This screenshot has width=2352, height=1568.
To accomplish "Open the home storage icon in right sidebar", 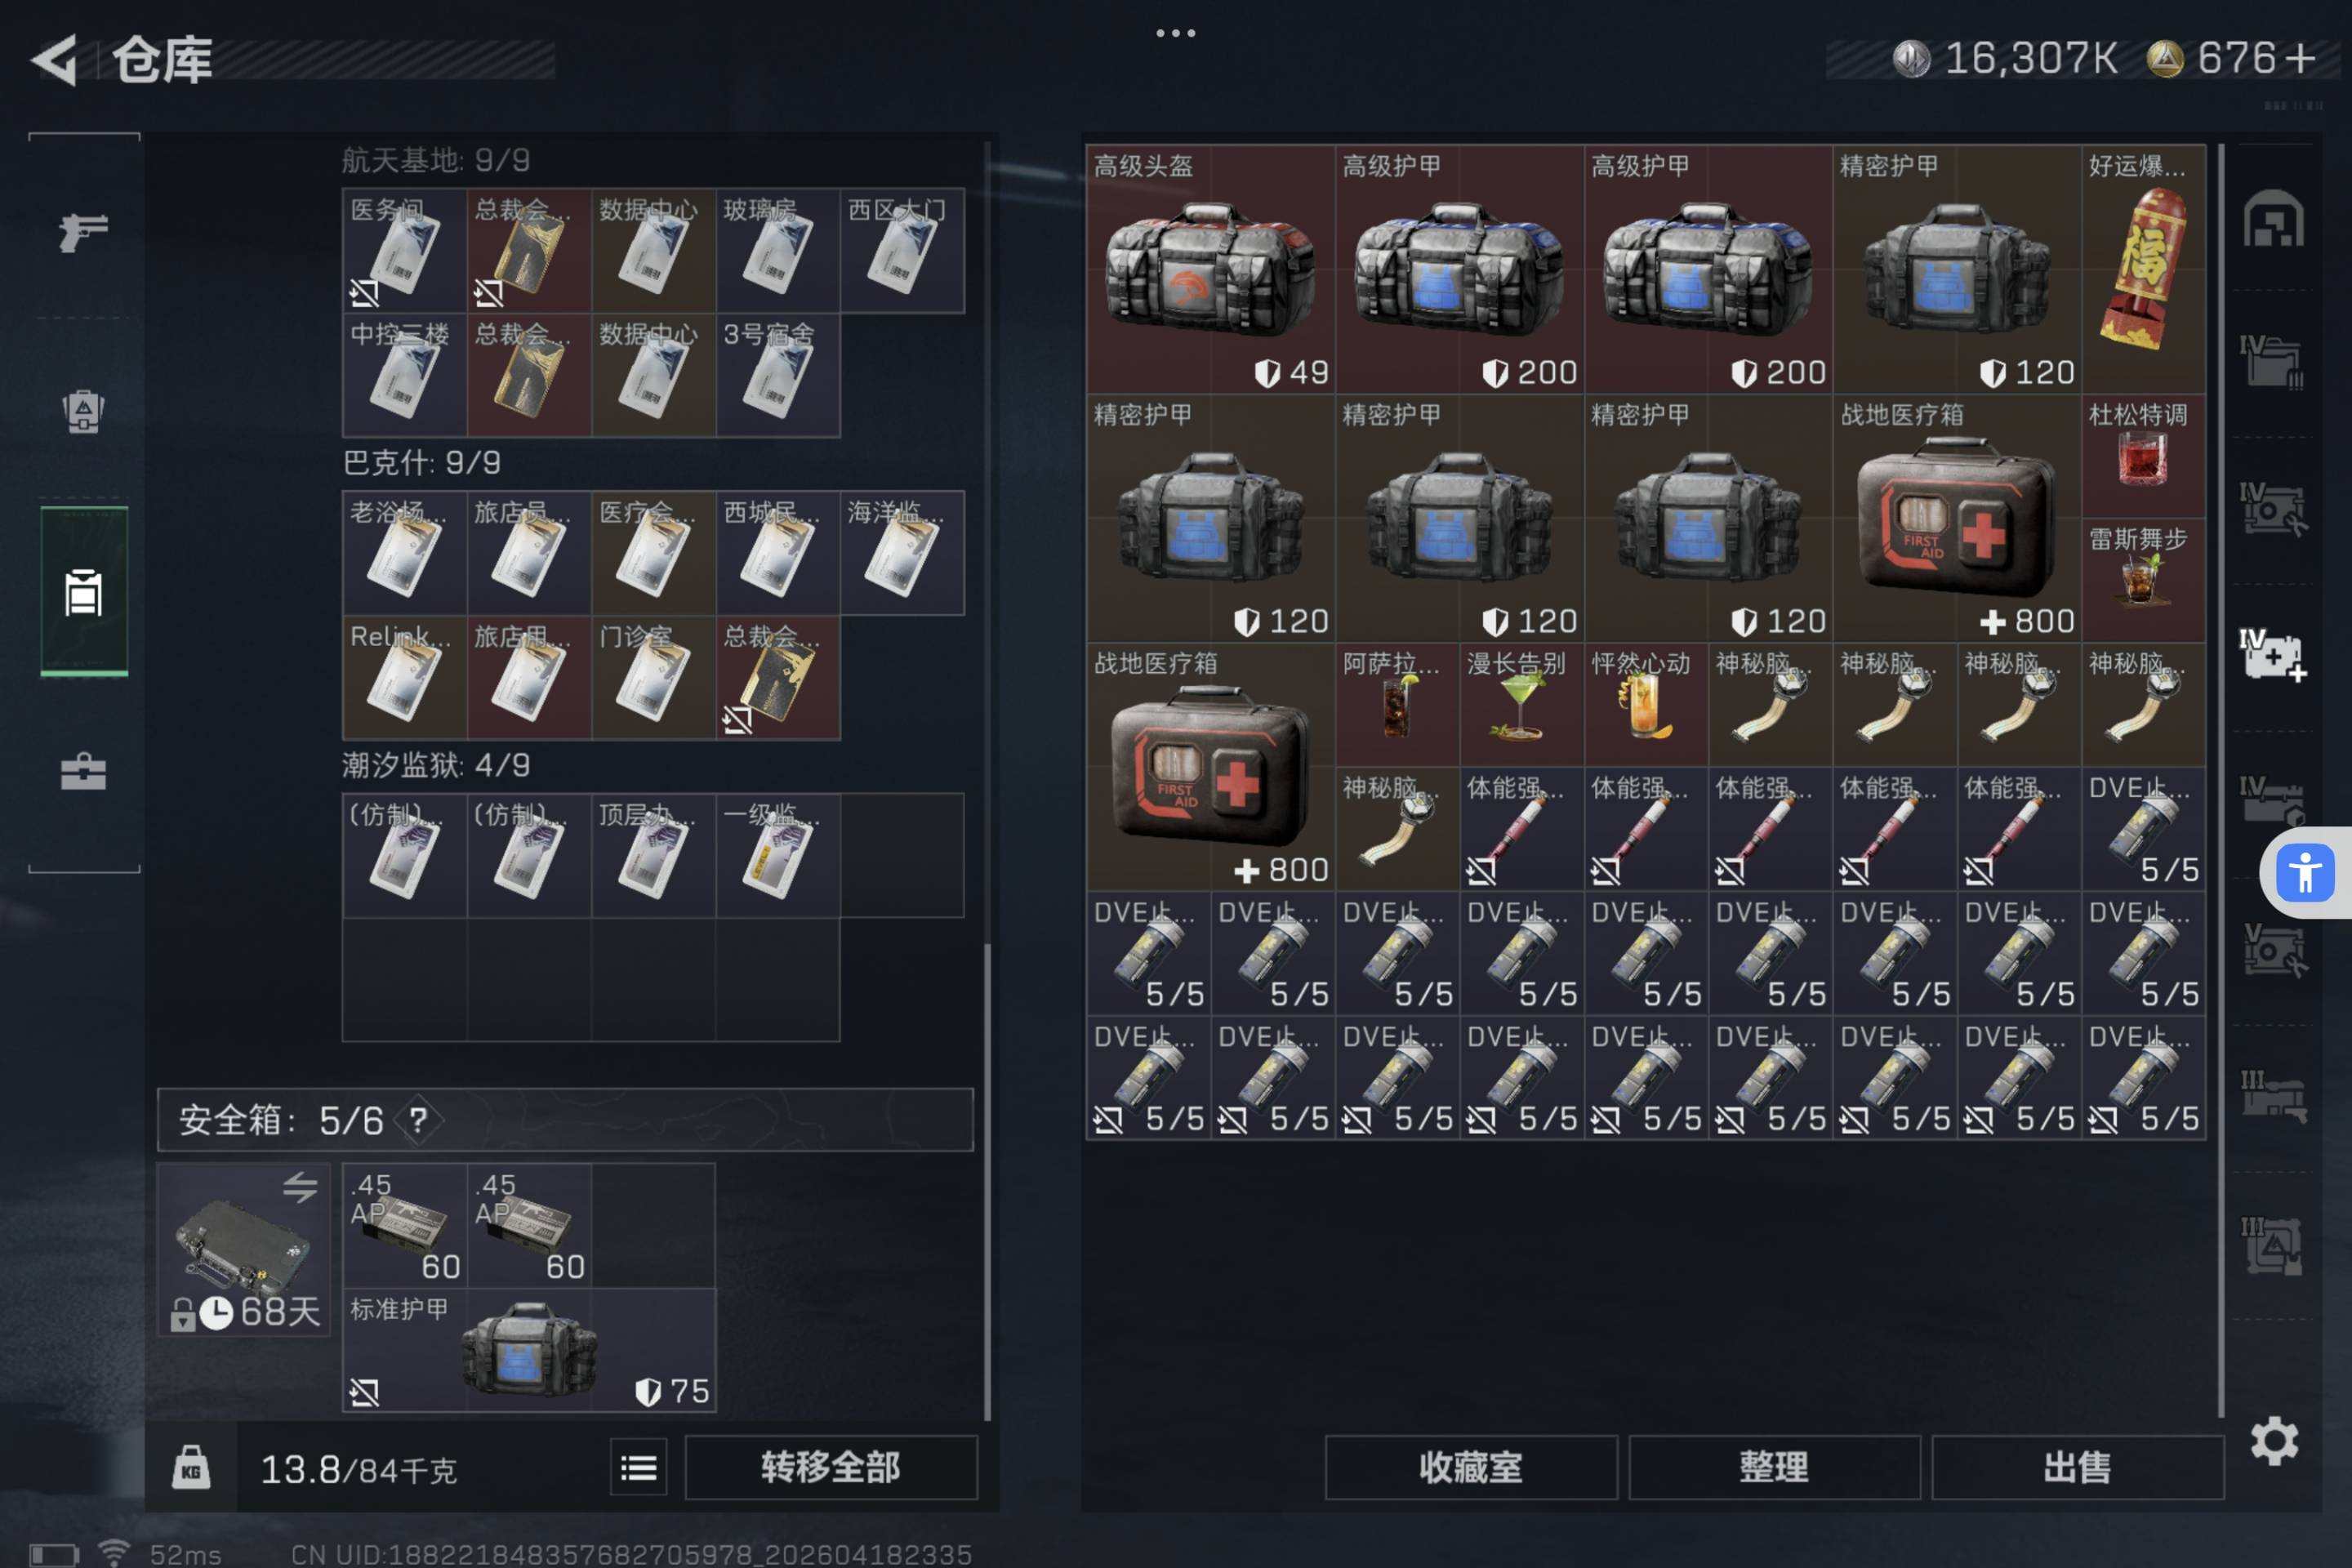I will [2273, 219].
